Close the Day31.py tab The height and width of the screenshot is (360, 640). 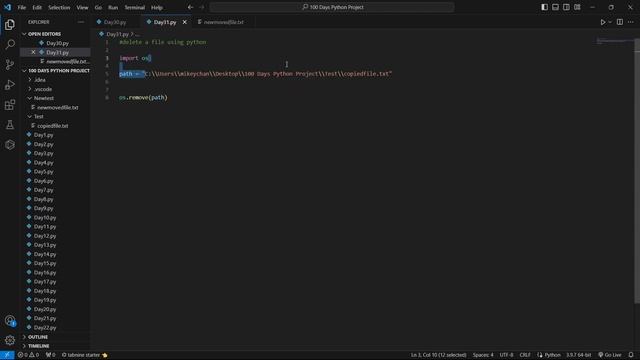(x=184, y=22)
